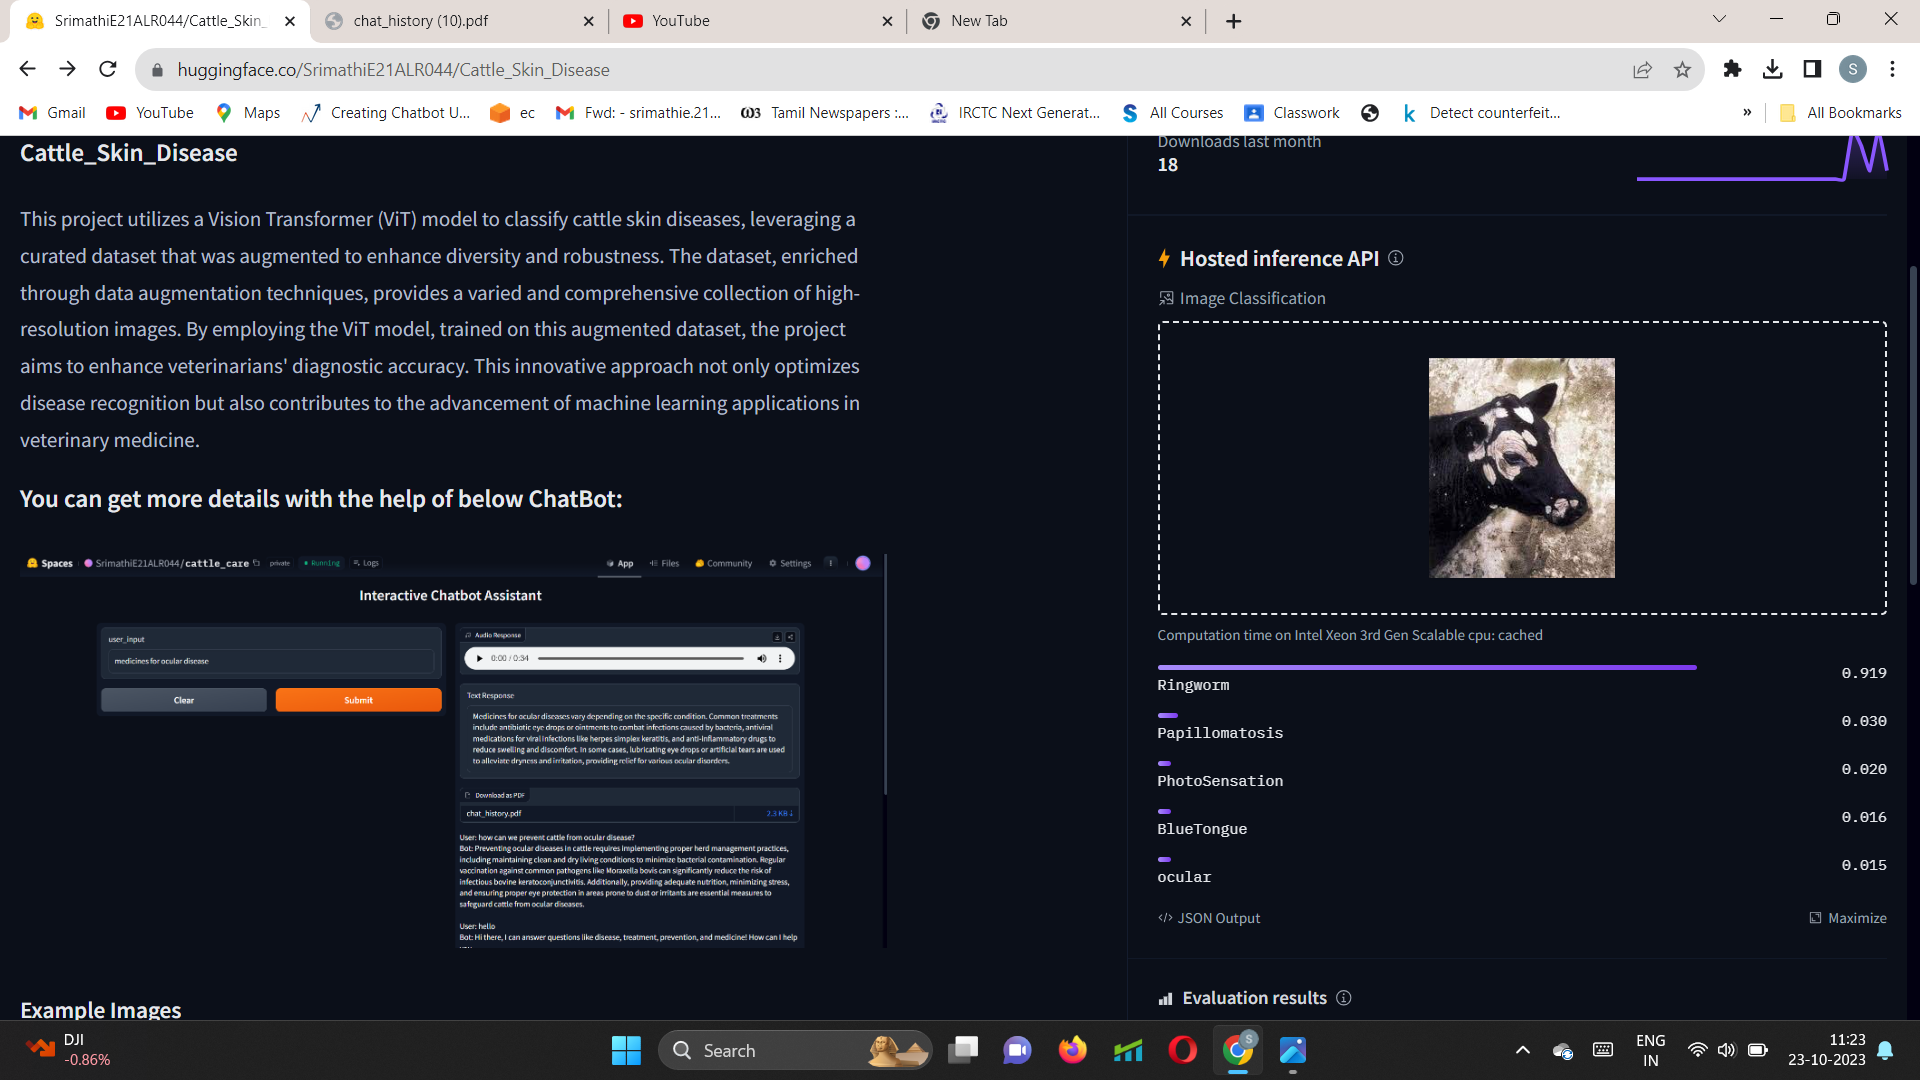1920x1080 pixels.
Task: Toggle the browser side panel icon
Action: pyautogui.click(x=1812, y=69)
